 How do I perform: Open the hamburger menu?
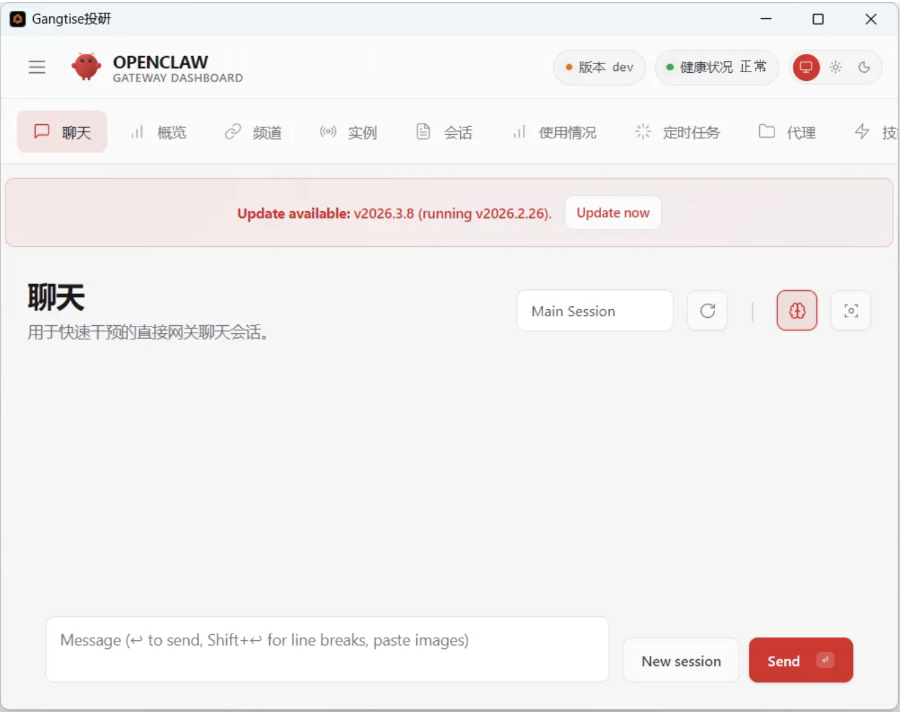[37, 67]
